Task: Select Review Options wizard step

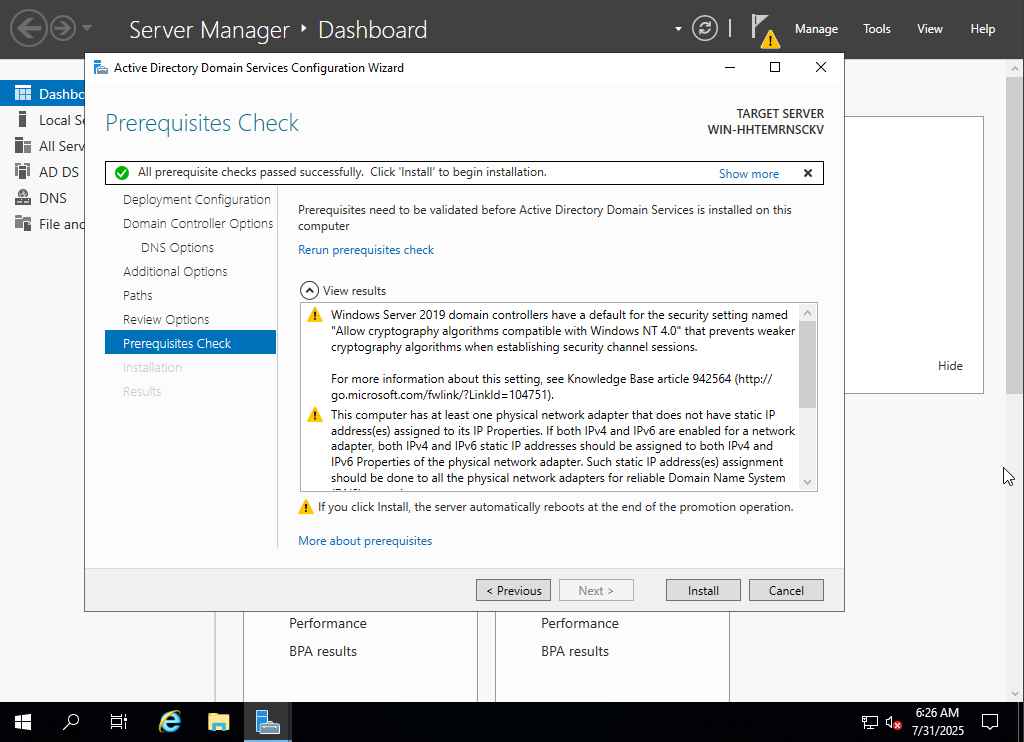Action: click(x=166, y=320)
